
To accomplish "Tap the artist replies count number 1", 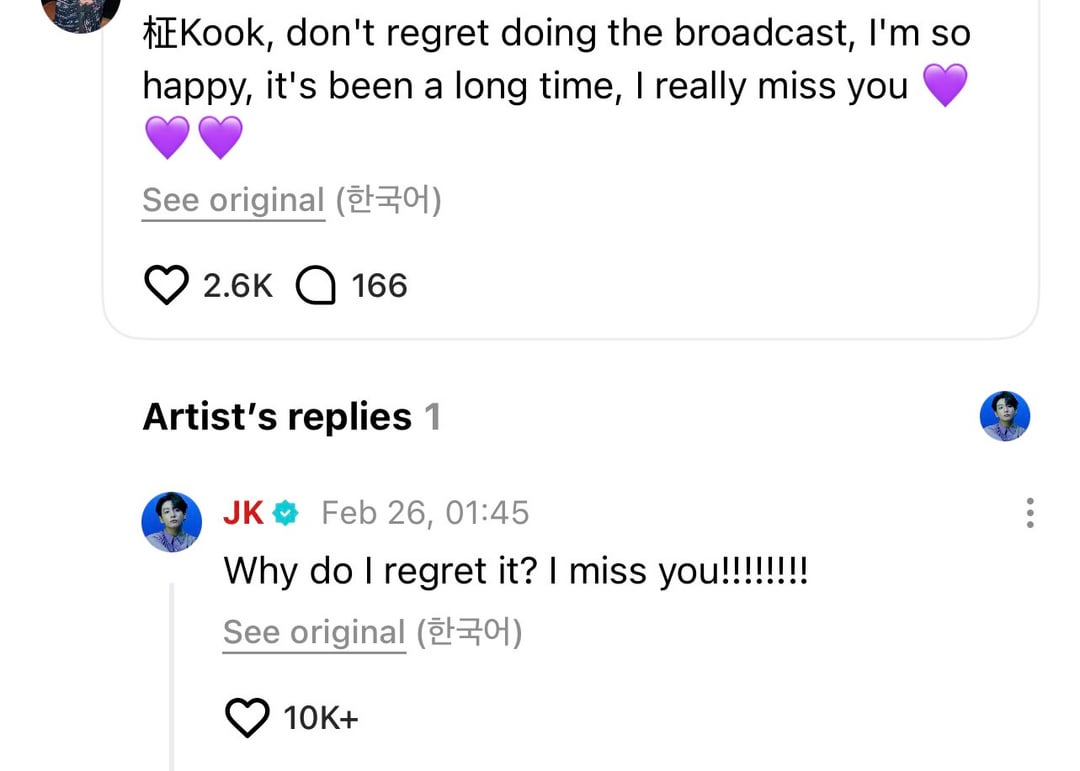I will [432, 417].
